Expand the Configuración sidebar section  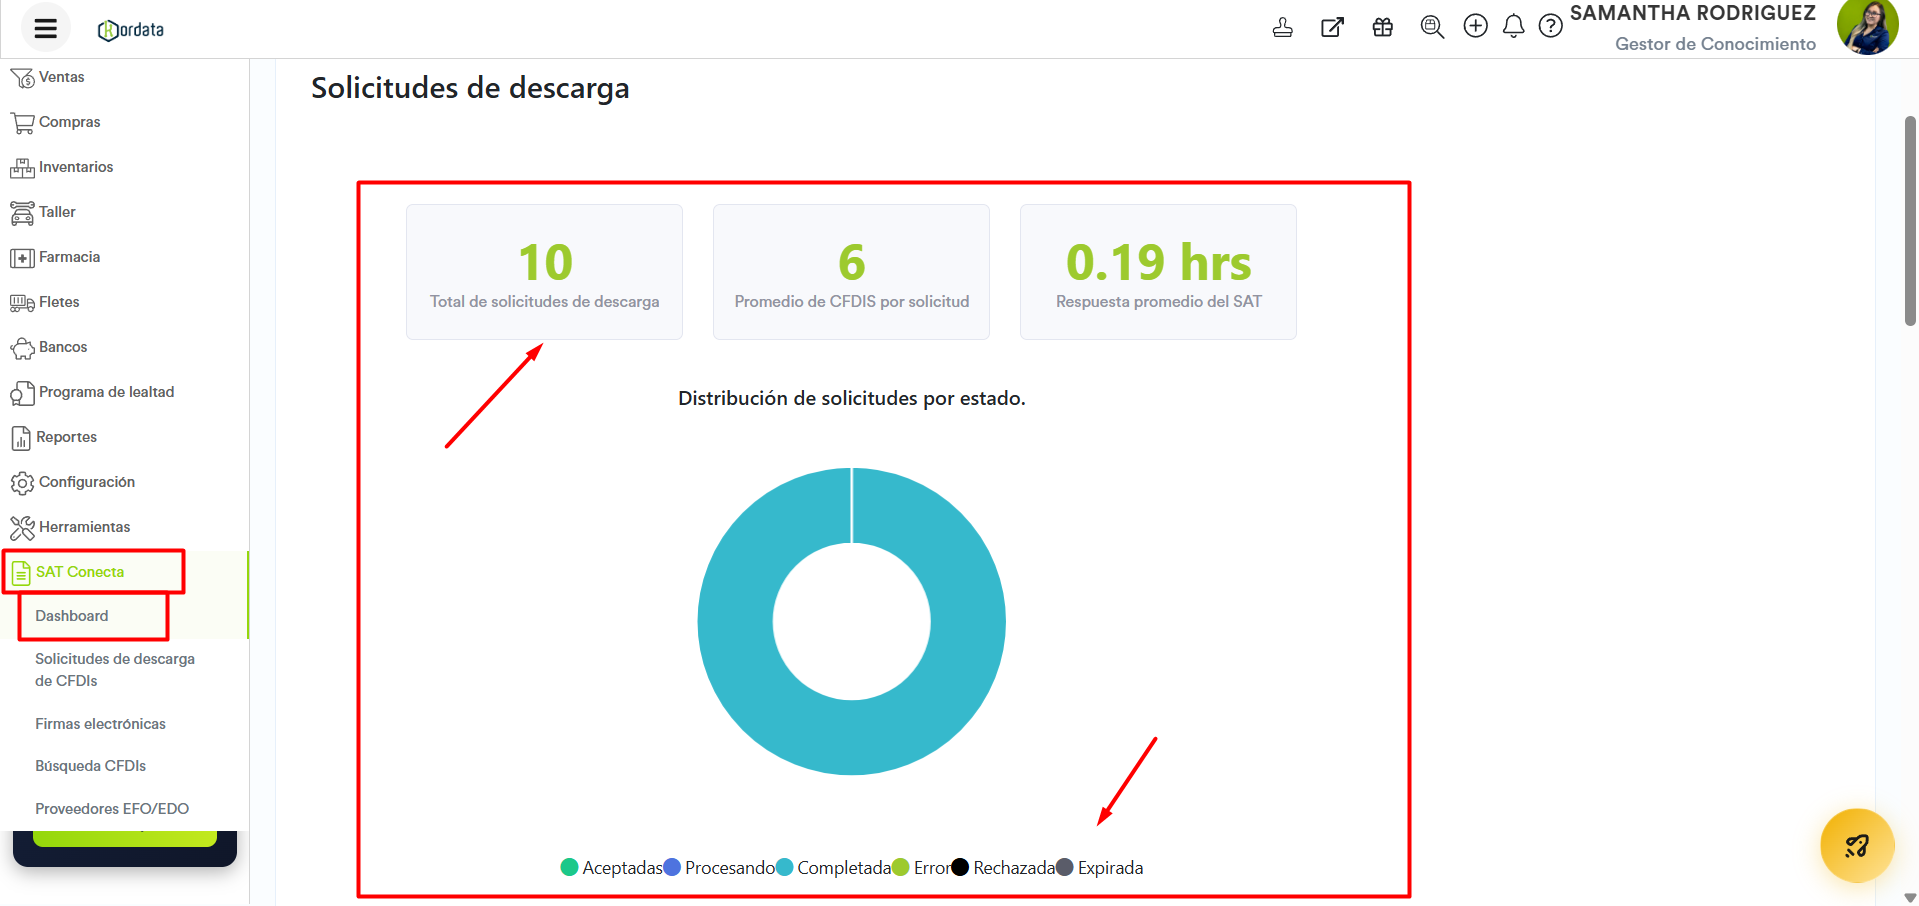[x=86, y=482]
